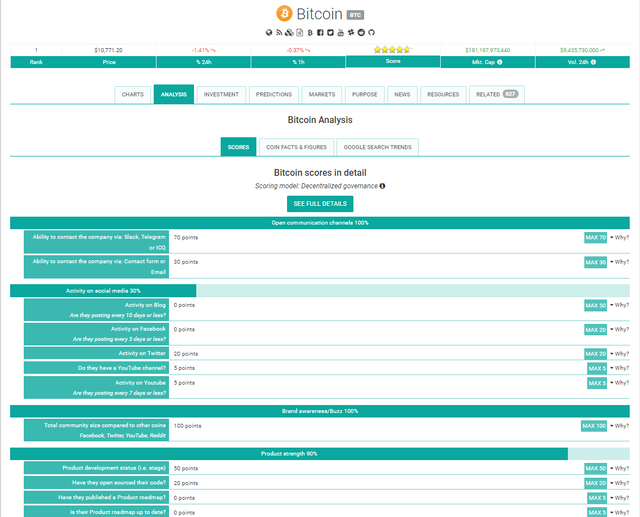Click the Rank column header
The height and width of the screenshot is (517, 640).
pyautogui.click(x=36, y=62)
